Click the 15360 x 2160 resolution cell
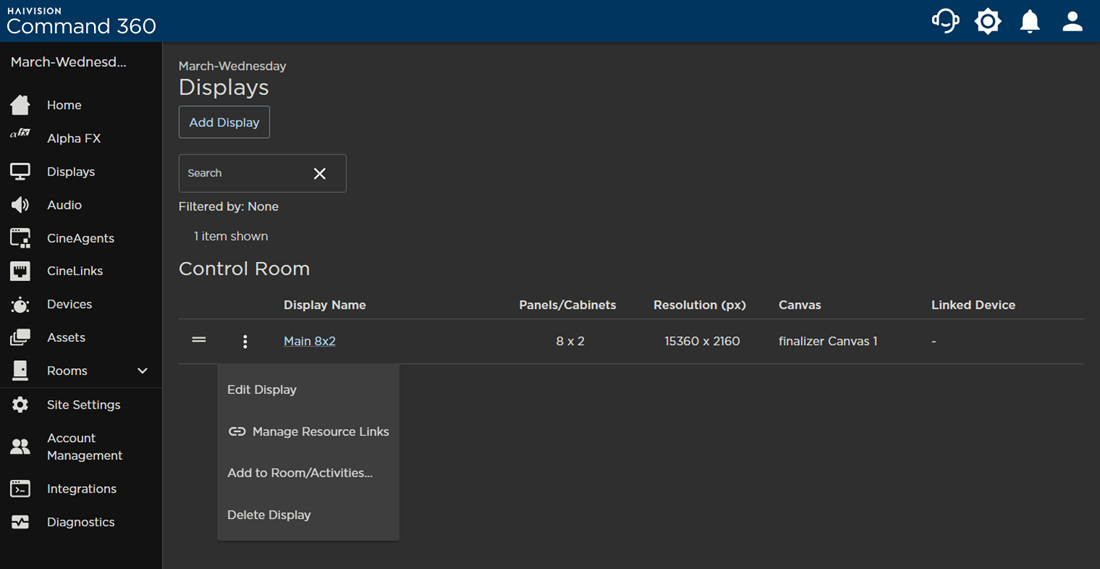The width and height of the screenshot is (1100, 569). pyautogui.click(x=702, y=342)
